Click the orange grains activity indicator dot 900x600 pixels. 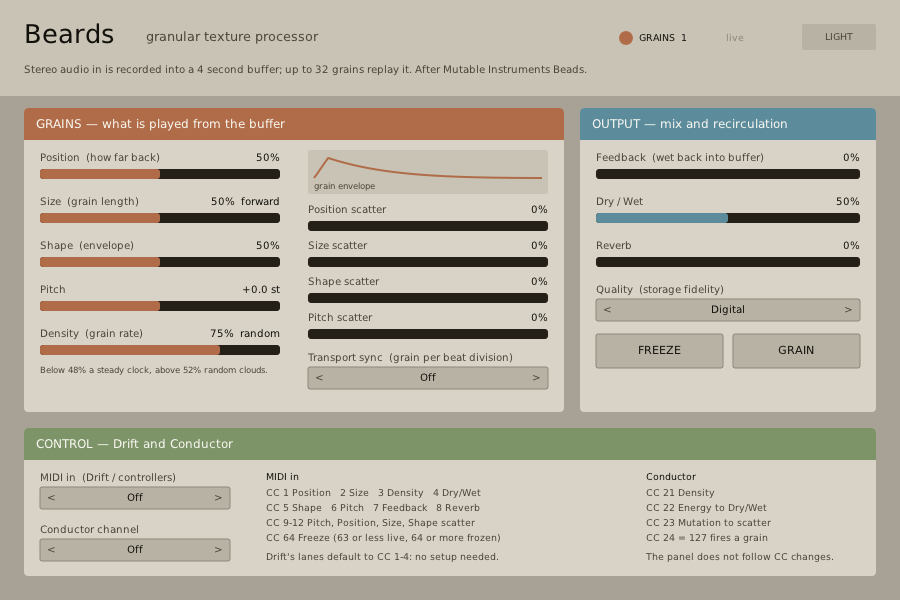point(626,38)
